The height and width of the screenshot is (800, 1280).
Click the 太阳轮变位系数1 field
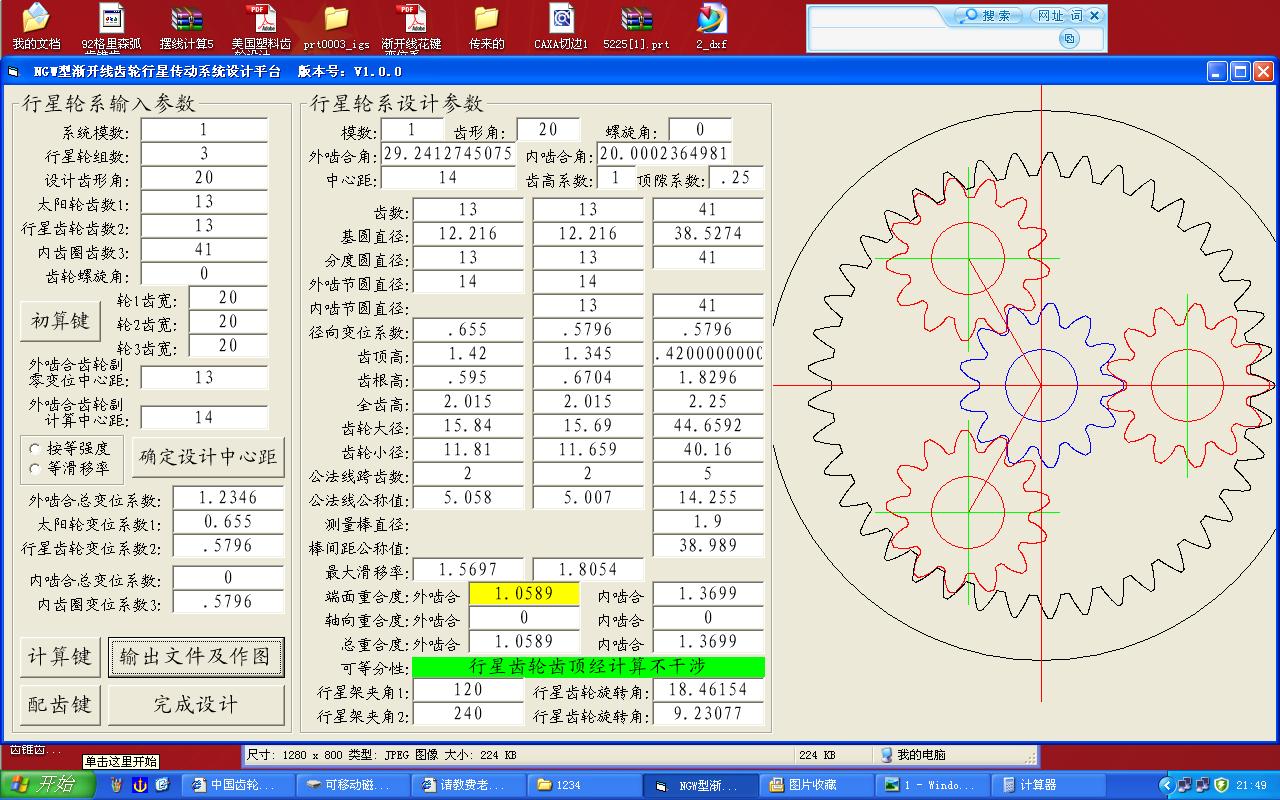point(228,522)
